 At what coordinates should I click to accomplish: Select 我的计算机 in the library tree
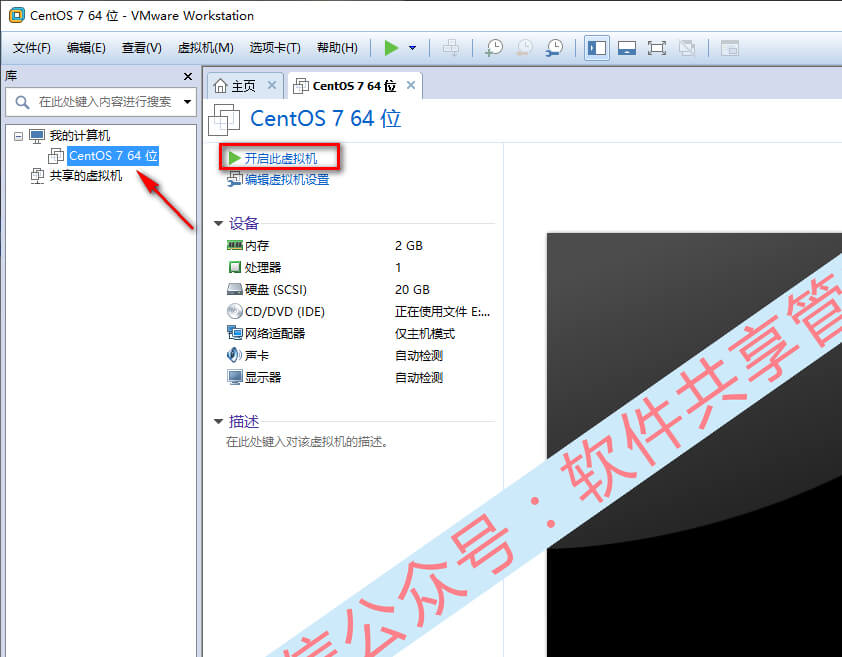(x=79, y=135)
